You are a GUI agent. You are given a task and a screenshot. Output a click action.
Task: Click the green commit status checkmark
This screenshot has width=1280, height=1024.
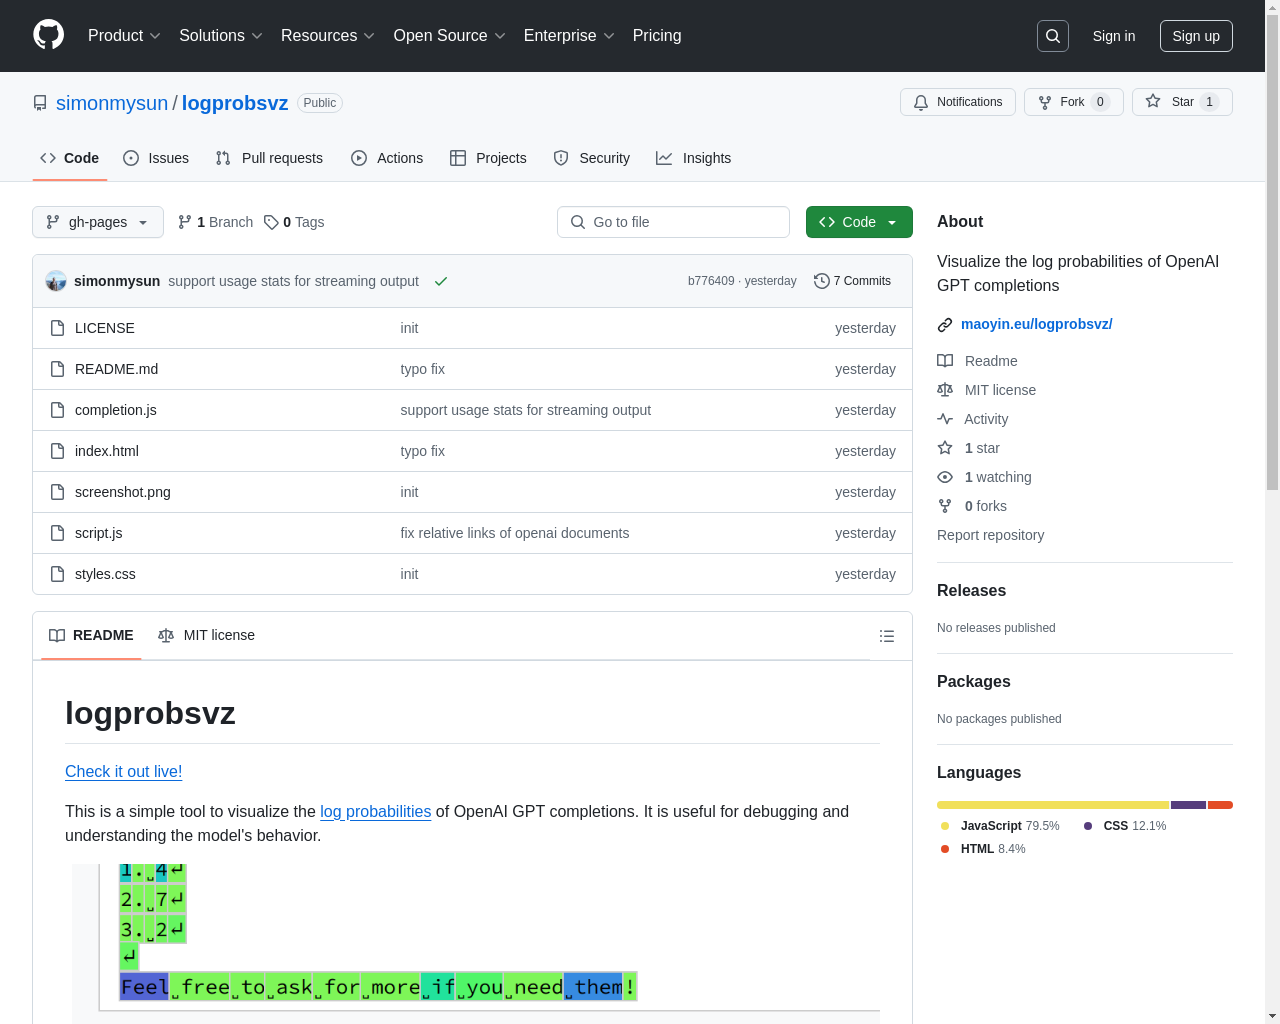point(441,281)
